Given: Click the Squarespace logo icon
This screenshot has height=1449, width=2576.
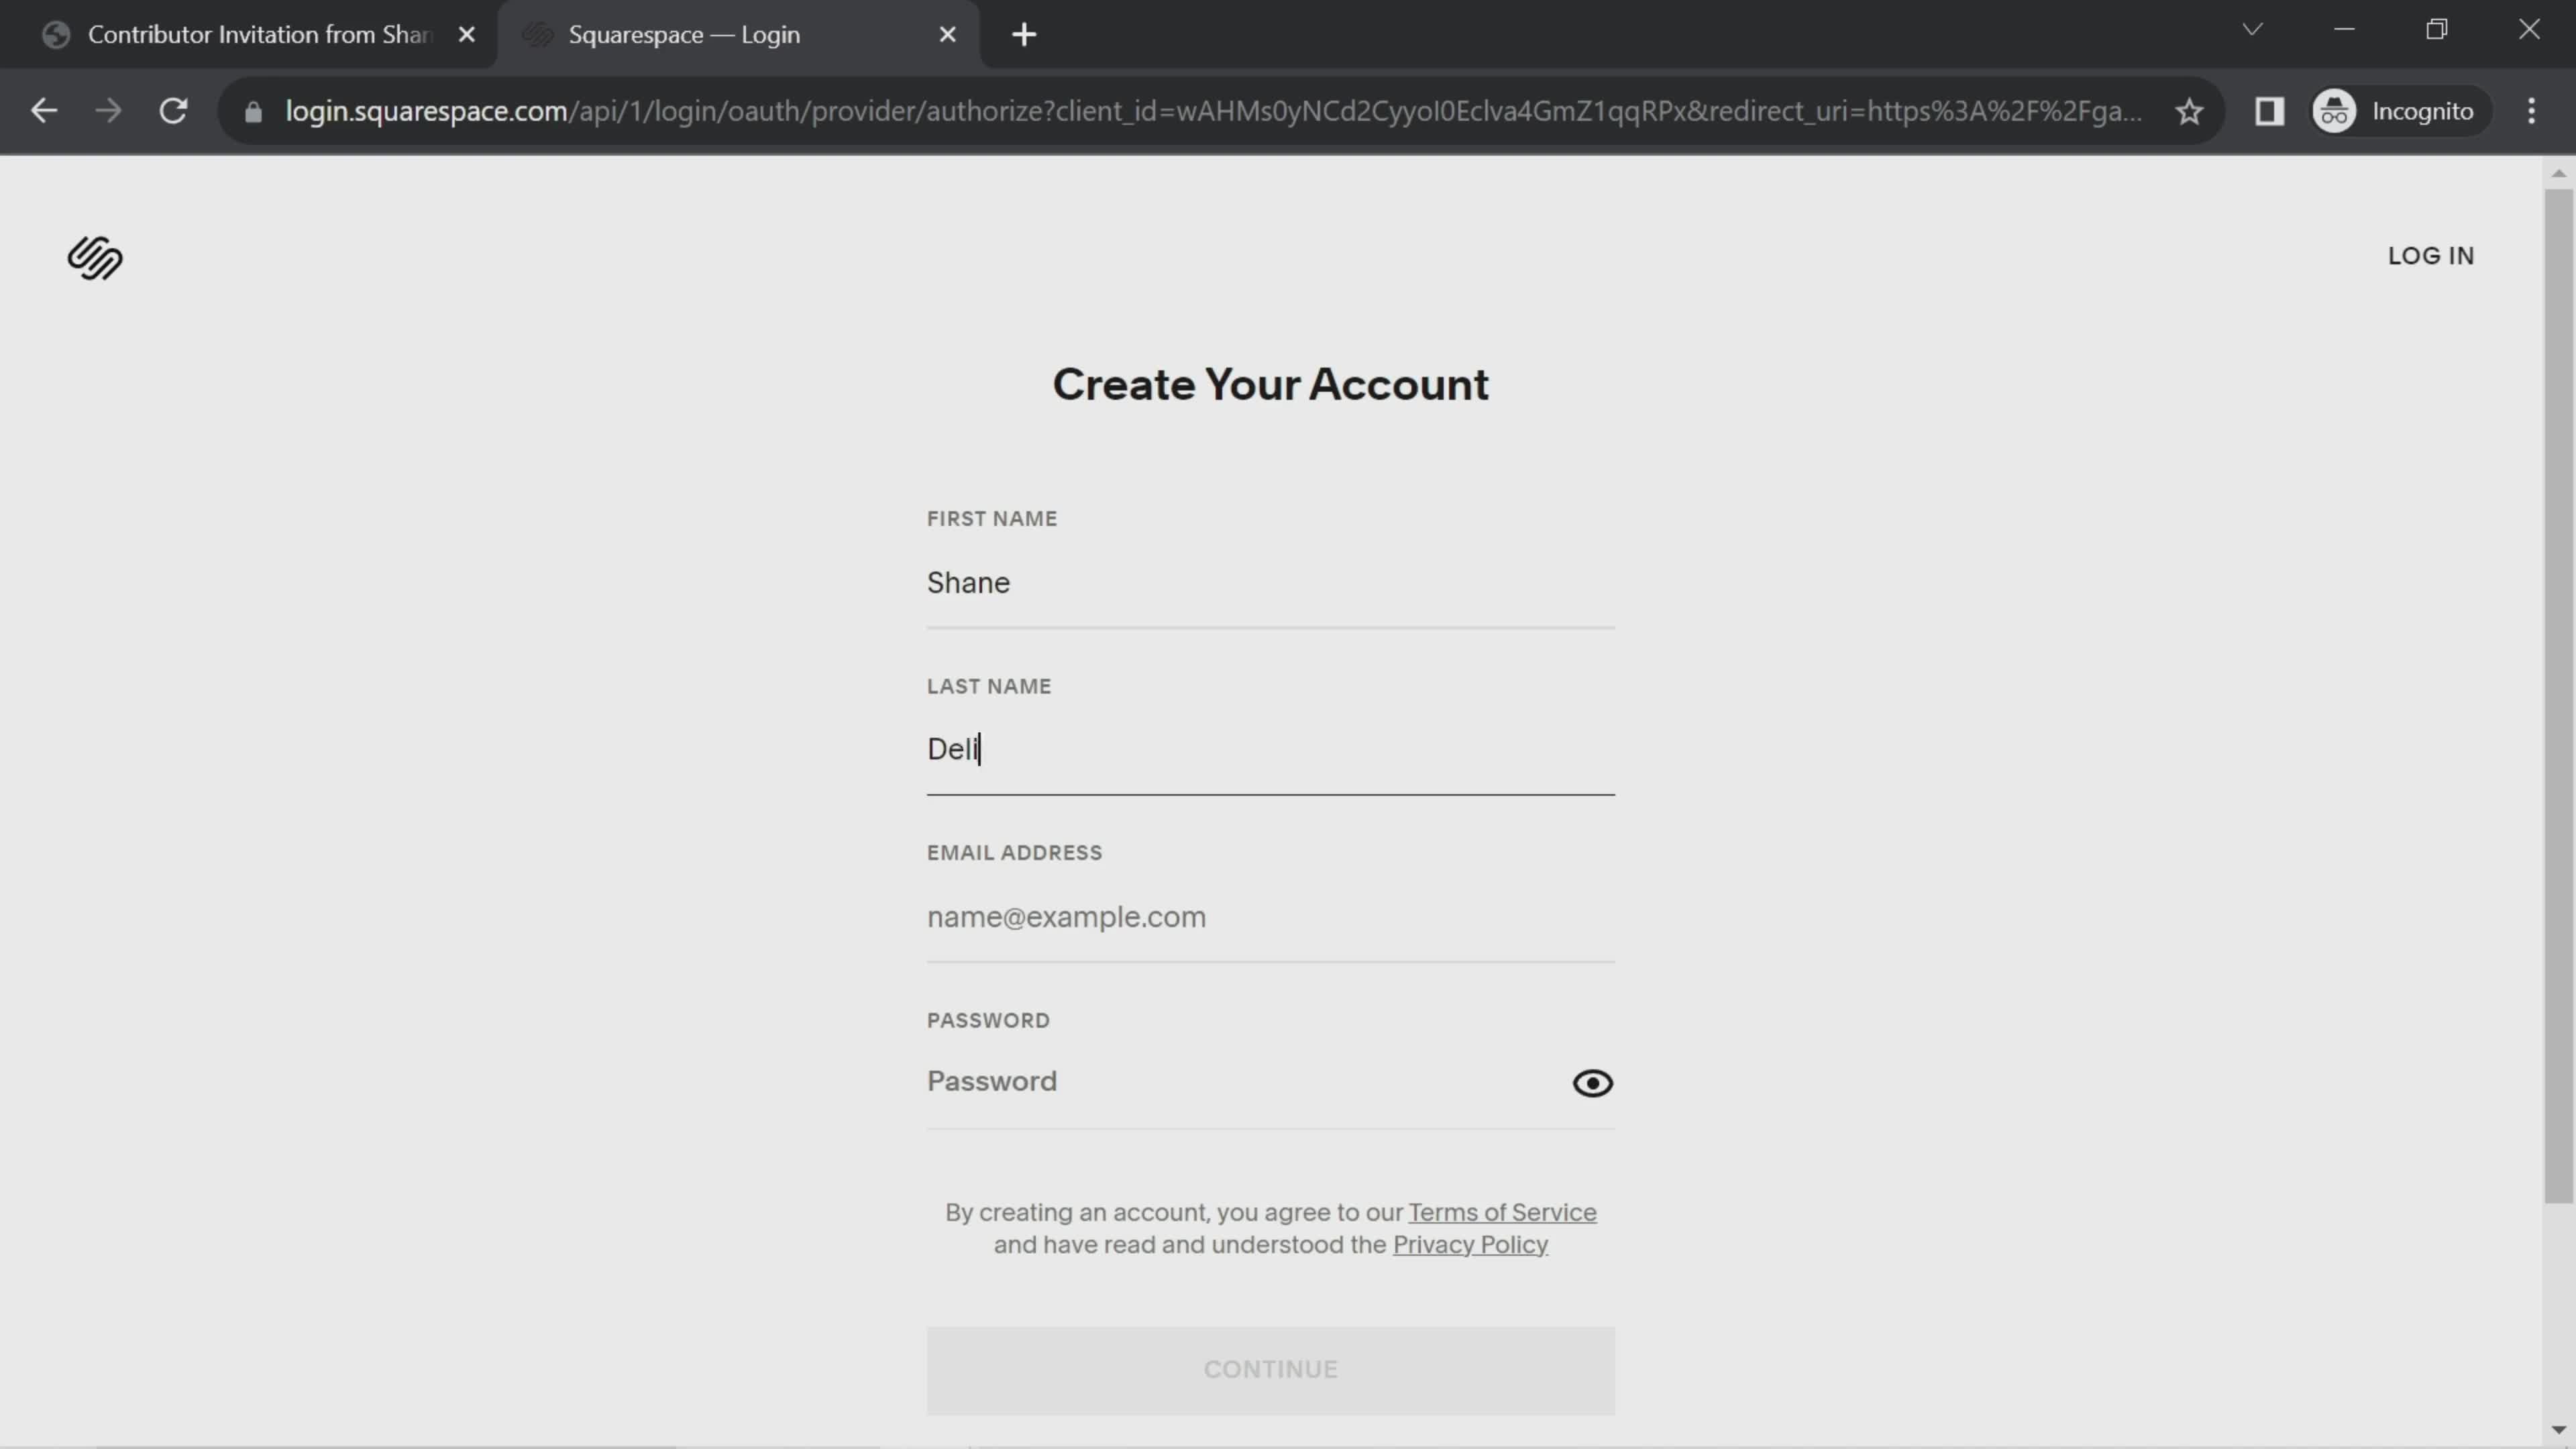Looking at the screenshot, I should [x=95, y=258].
